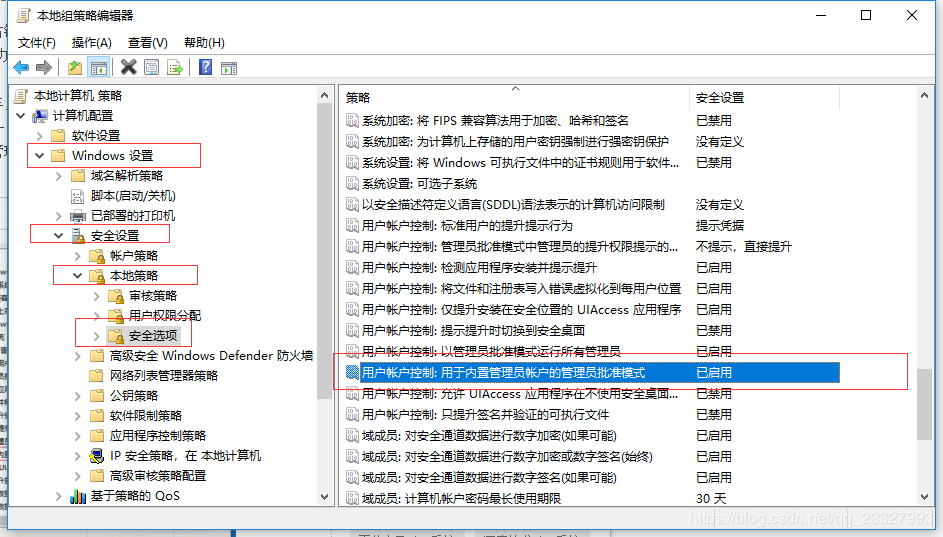Click the up one level folder icon
The width and height of the screenshot is (943, 537).
click(75, 67)
